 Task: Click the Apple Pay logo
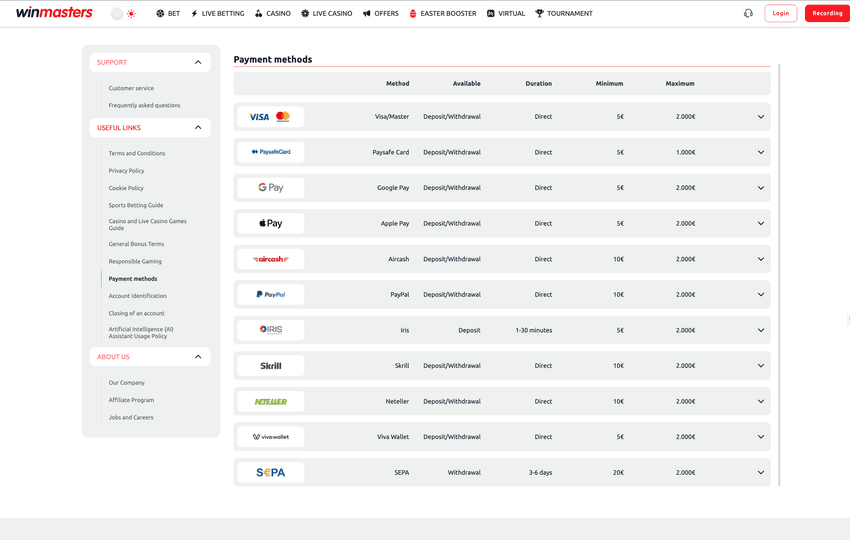(x=271, y=223)
